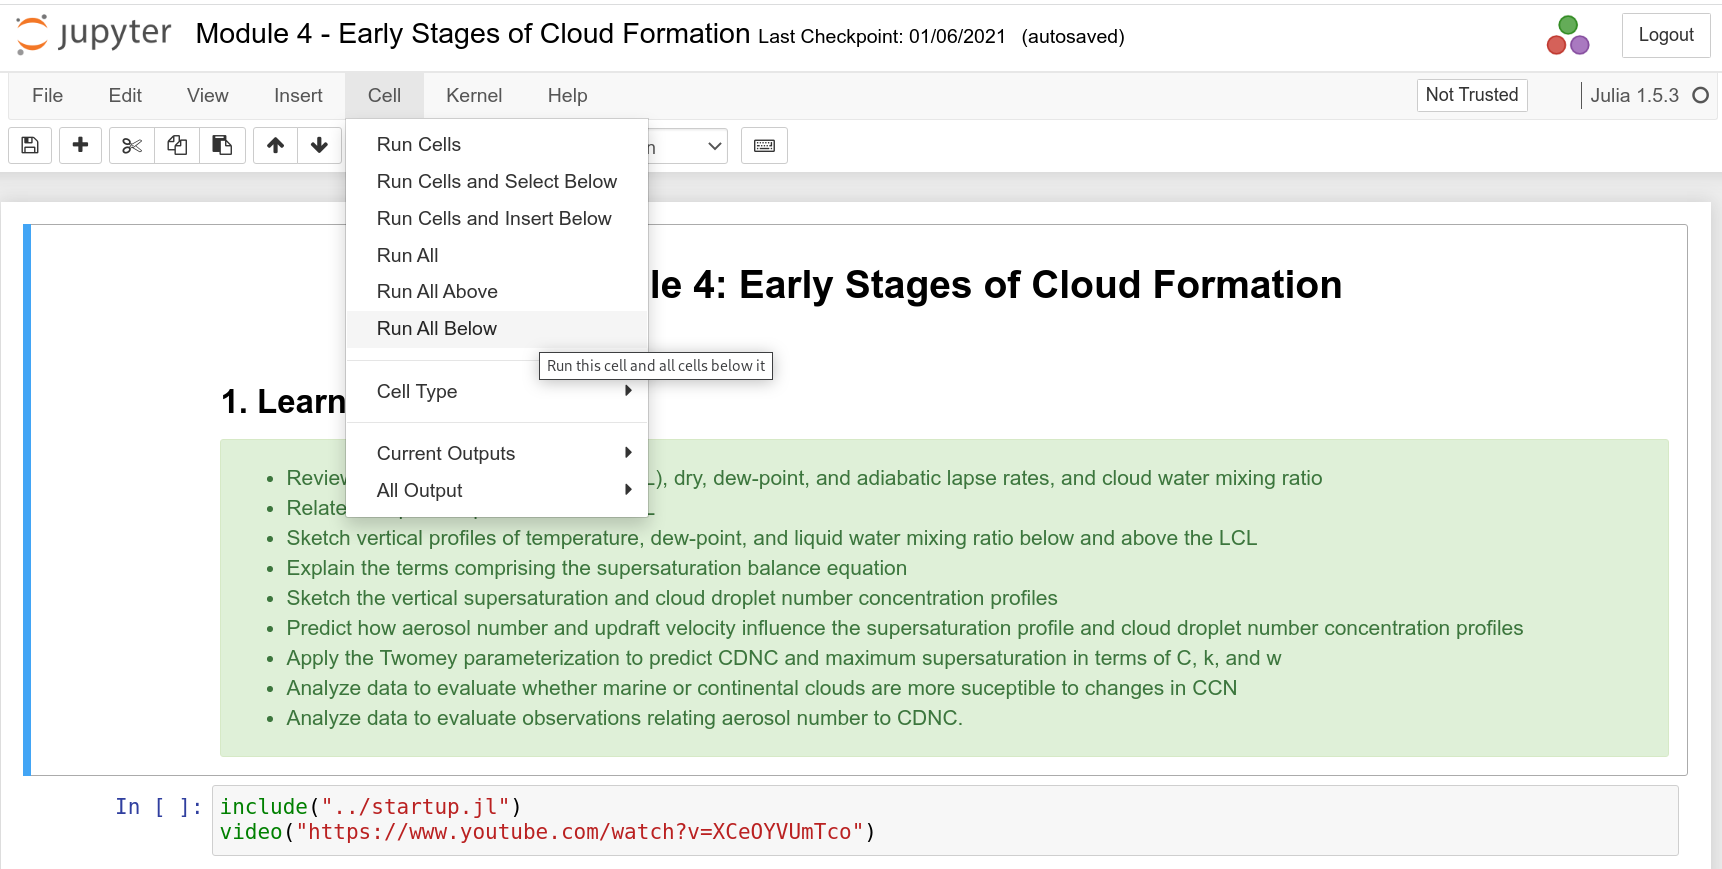Viewport: 1722px width, 869px height.
Task: Toggle the Not Trusted notebook status
Action: click(x=1471, y=95)
